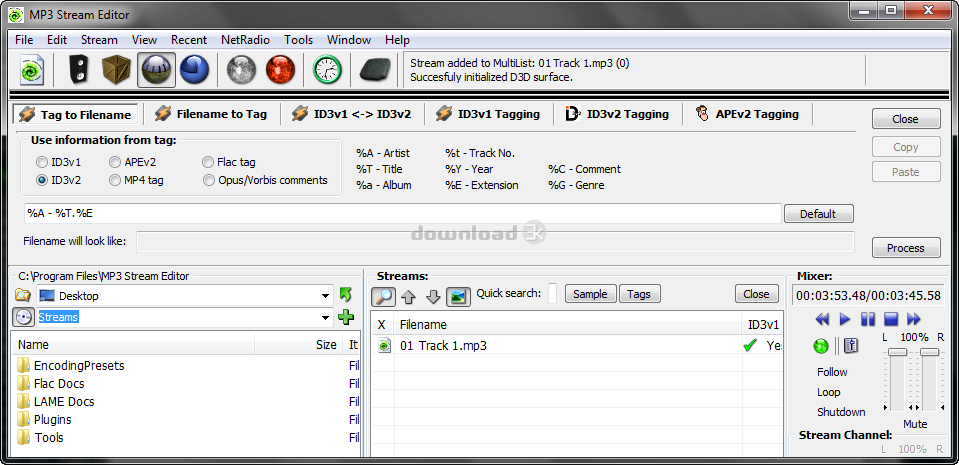Stop playback in the mixer
The width and height of the screenshot is (959, 465).
click(890, 319)
